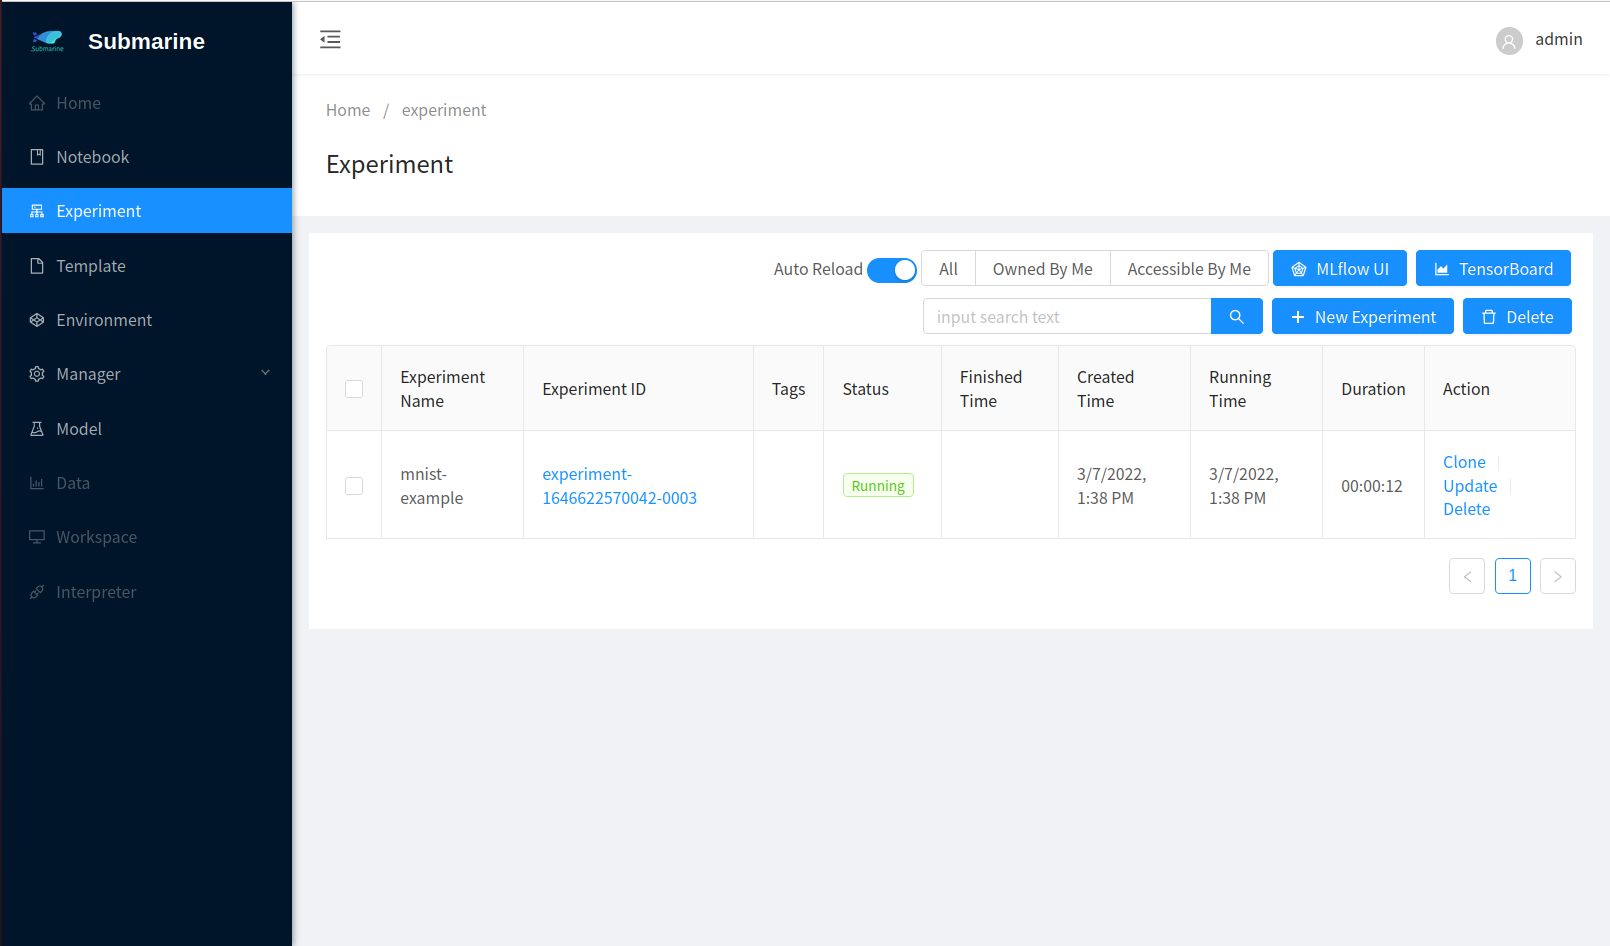Check the select-all checkbox in table header

[354, 389]
